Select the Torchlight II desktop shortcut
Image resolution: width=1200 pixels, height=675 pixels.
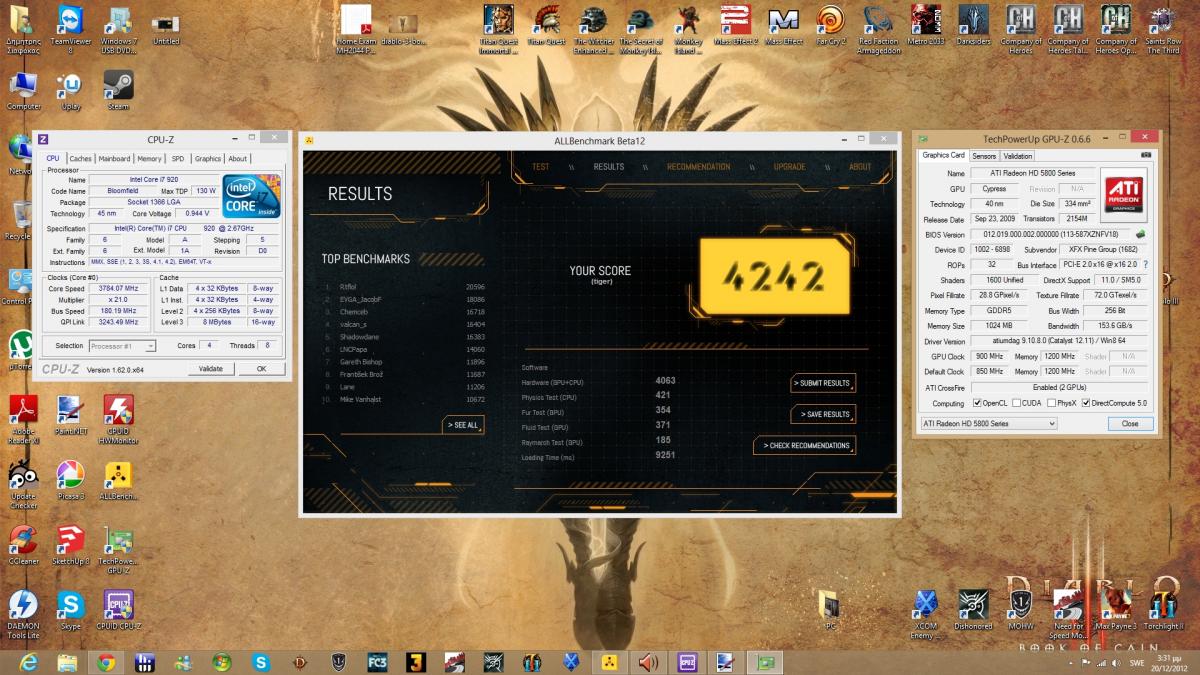pos(1163,610)
